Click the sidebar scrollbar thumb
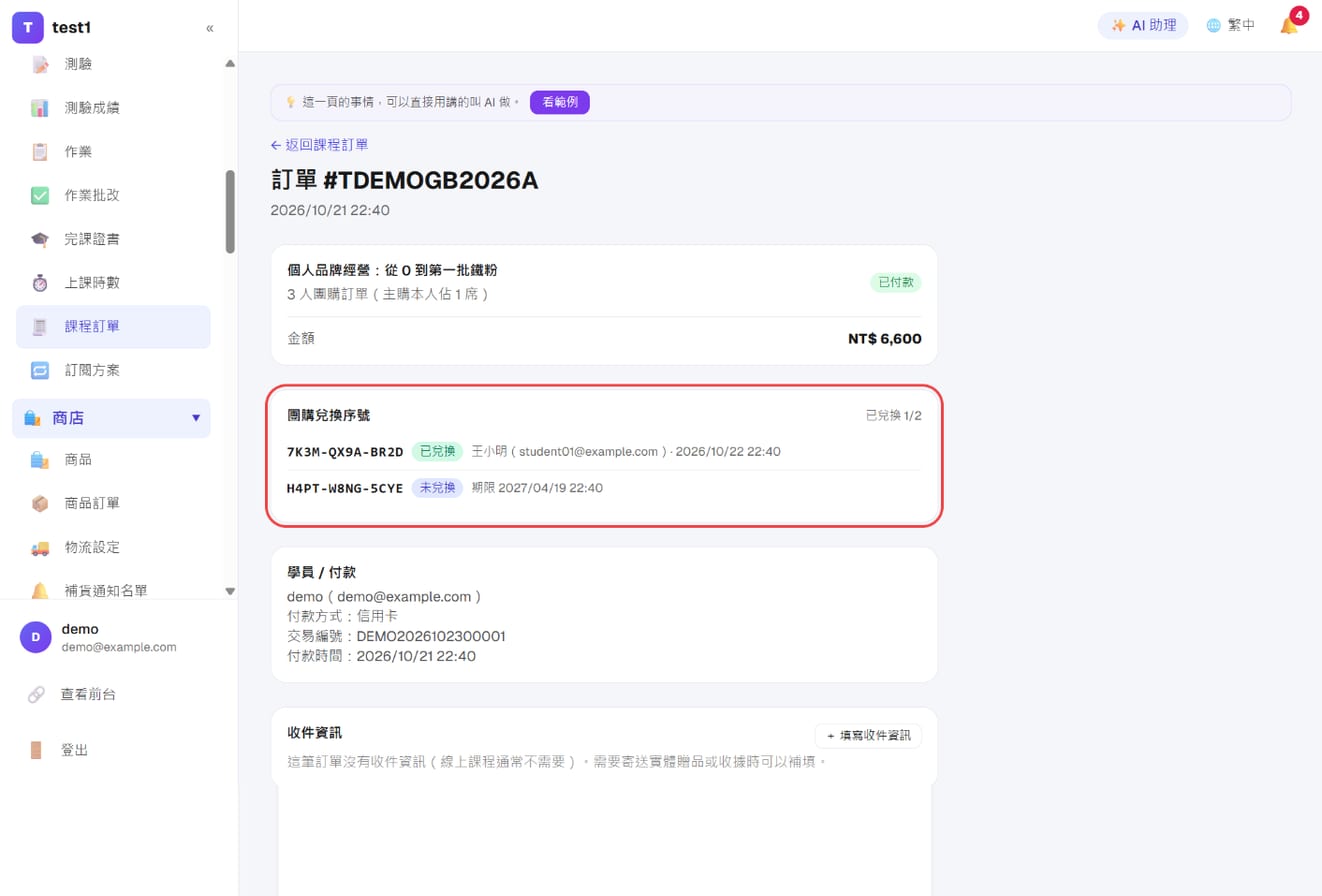The height and width of the screenshot is (896, 1322). click(x=230, y=211)
